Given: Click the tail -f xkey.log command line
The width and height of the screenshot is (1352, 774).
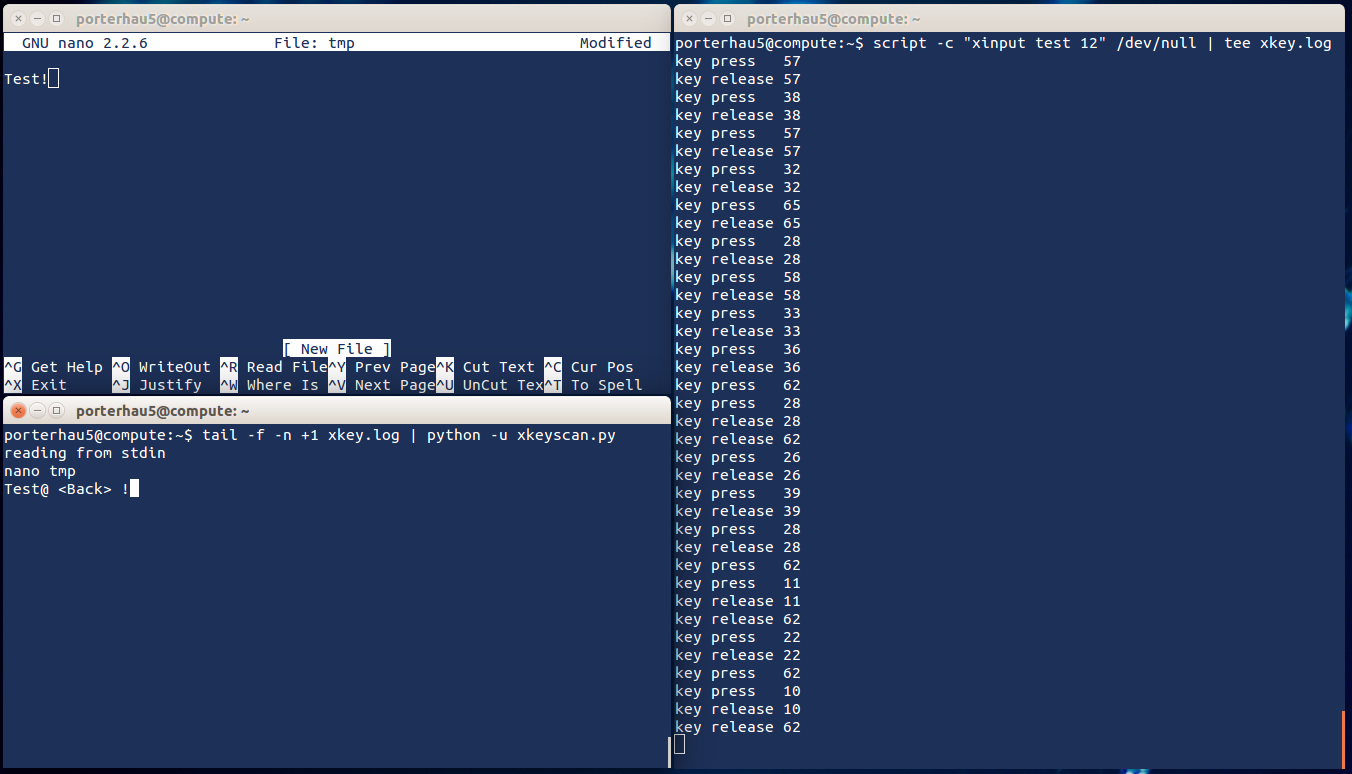Looking at the screenshot, I should coord(310,435).
